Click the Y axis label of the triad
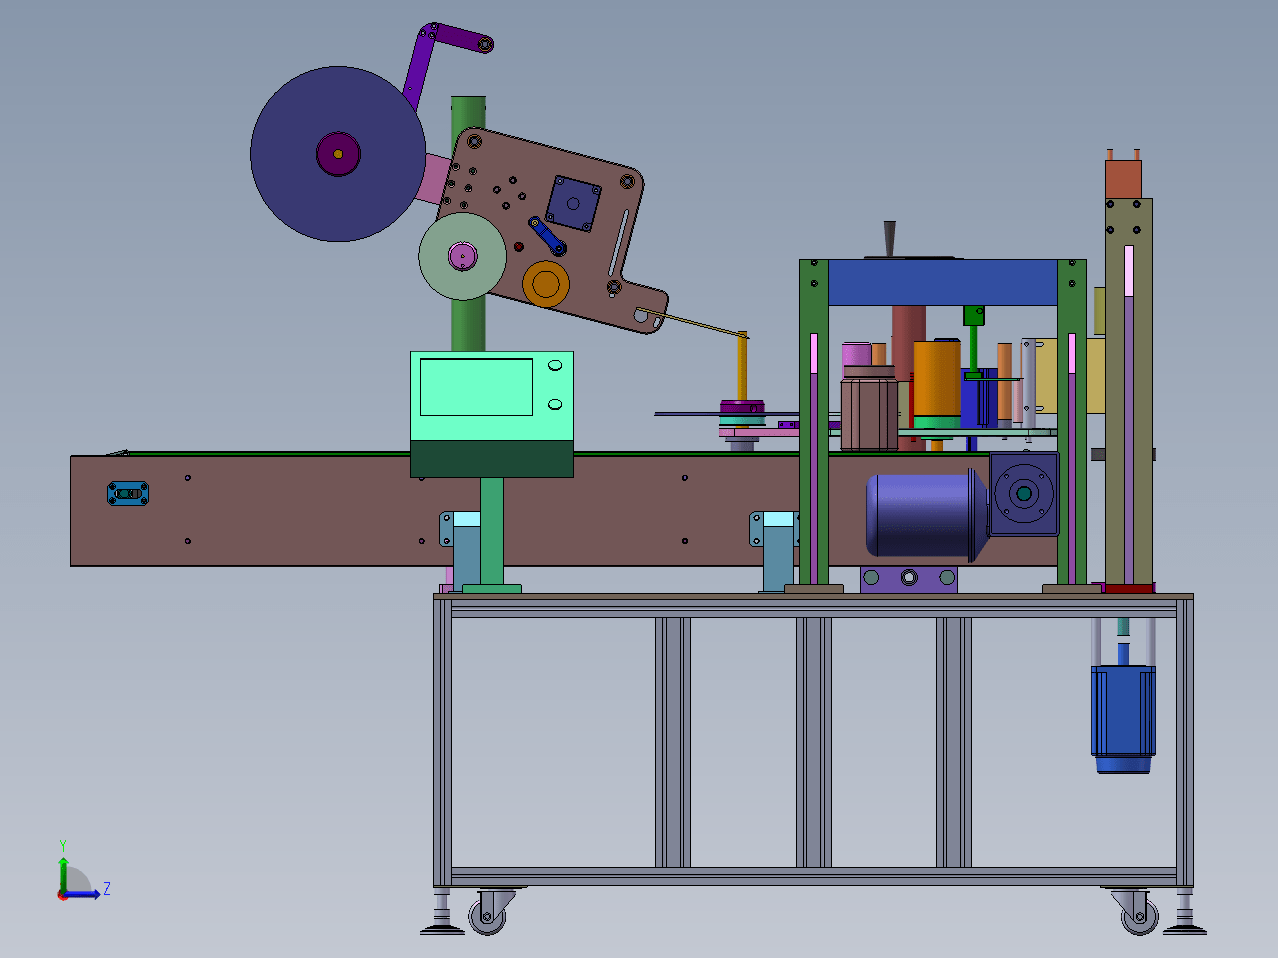Image resolution: width=1278 pixels, height=958 pixels. point(63,846)
